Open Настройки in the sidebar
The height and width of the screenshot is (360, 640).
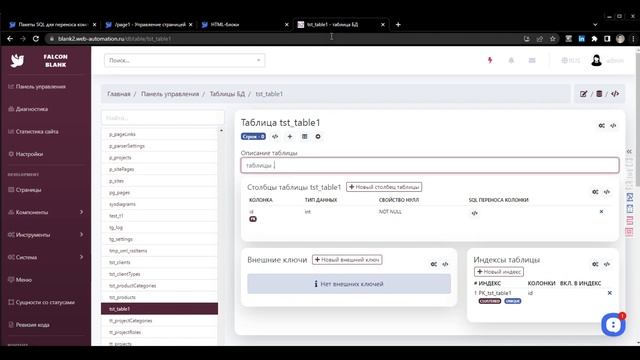[29, 154]
